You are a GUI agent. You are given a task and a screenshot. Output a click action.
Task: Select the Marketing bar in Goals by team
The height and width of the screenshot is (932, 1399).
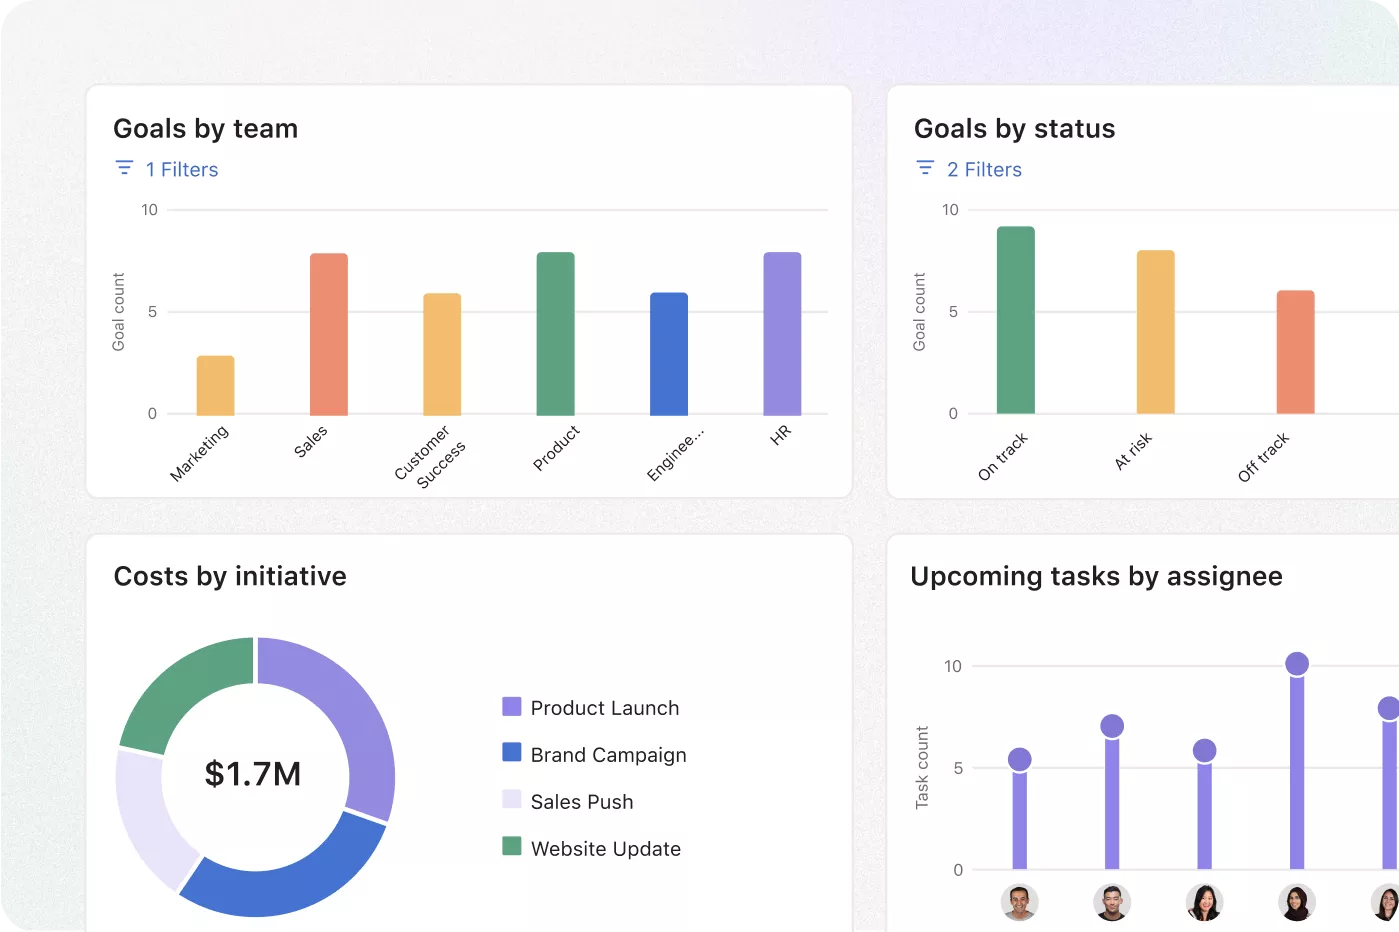pyautogui.click(x=216, y=385)
